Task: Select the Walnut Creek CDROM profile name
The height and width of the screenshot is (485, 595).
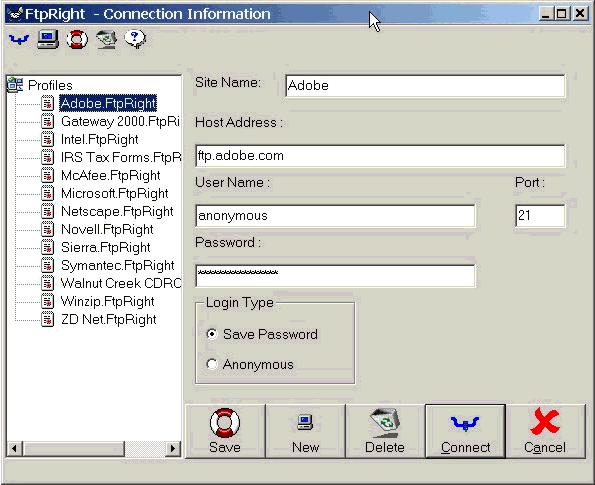Action: tap(121, 283)
